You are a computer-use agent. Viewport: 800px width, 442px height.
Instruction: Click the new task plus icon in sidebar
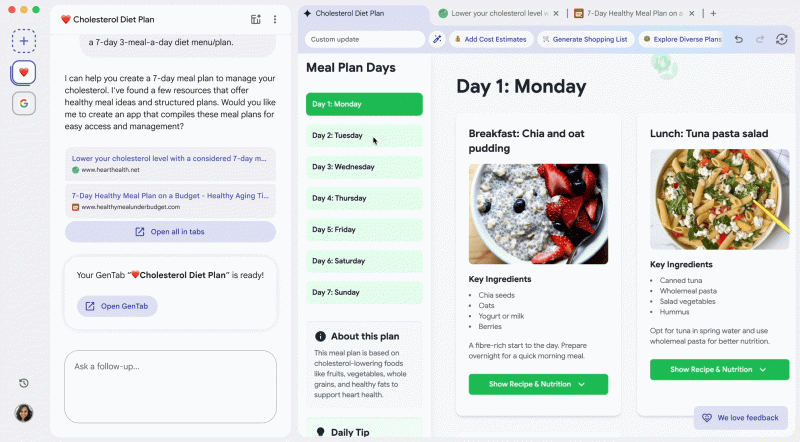click(x=25, y=41)
